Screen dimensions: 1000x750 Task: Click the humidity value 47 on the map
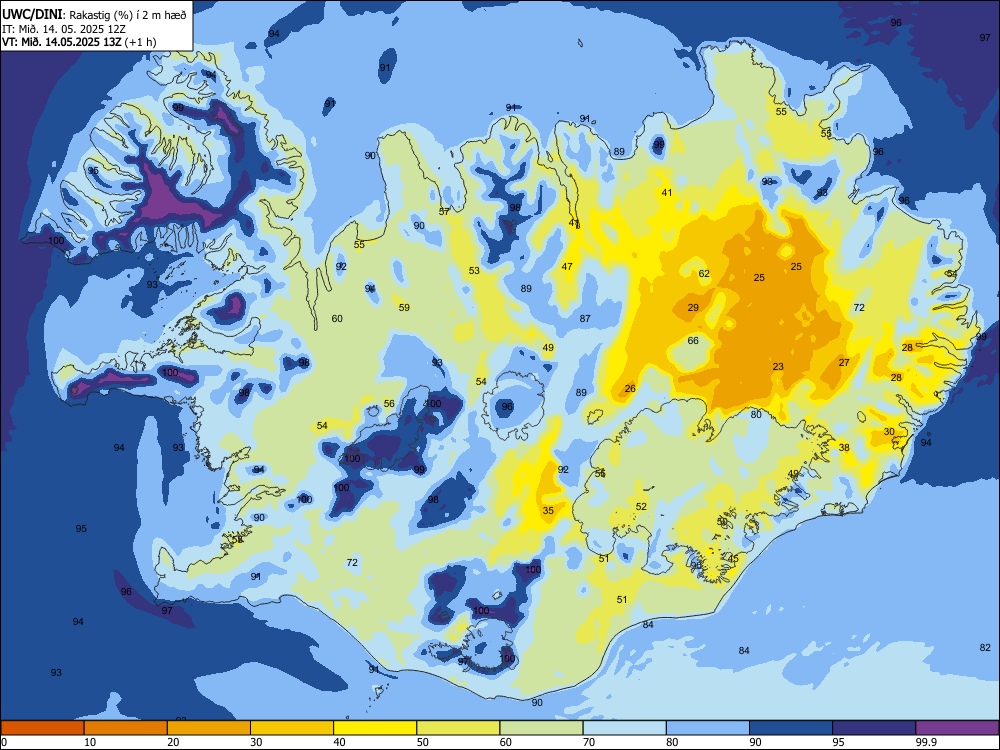[567, 267]
